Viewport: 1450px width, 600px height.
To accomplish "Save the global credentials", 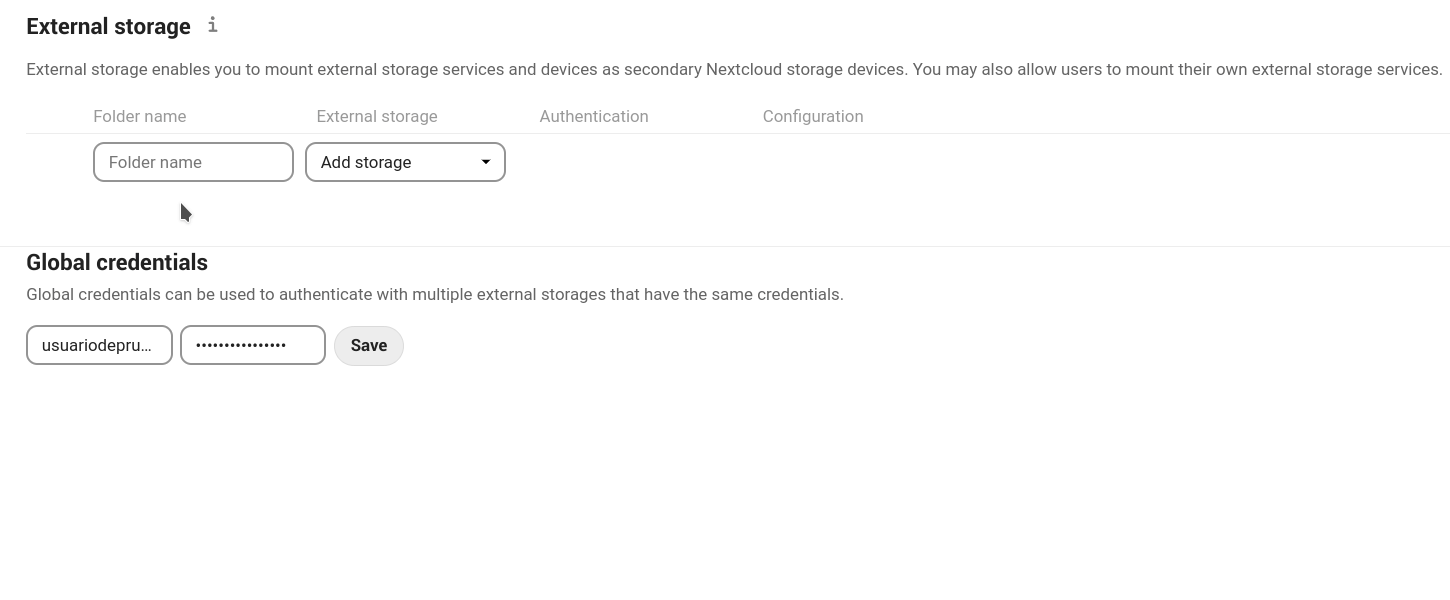I will pos(368,345).
